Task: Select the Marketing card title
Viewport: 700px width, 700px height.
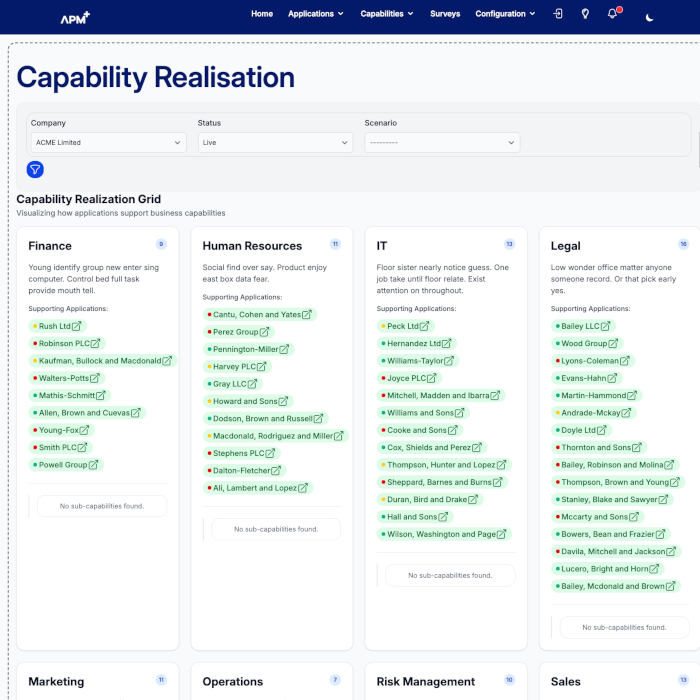Action: point(56,682)
